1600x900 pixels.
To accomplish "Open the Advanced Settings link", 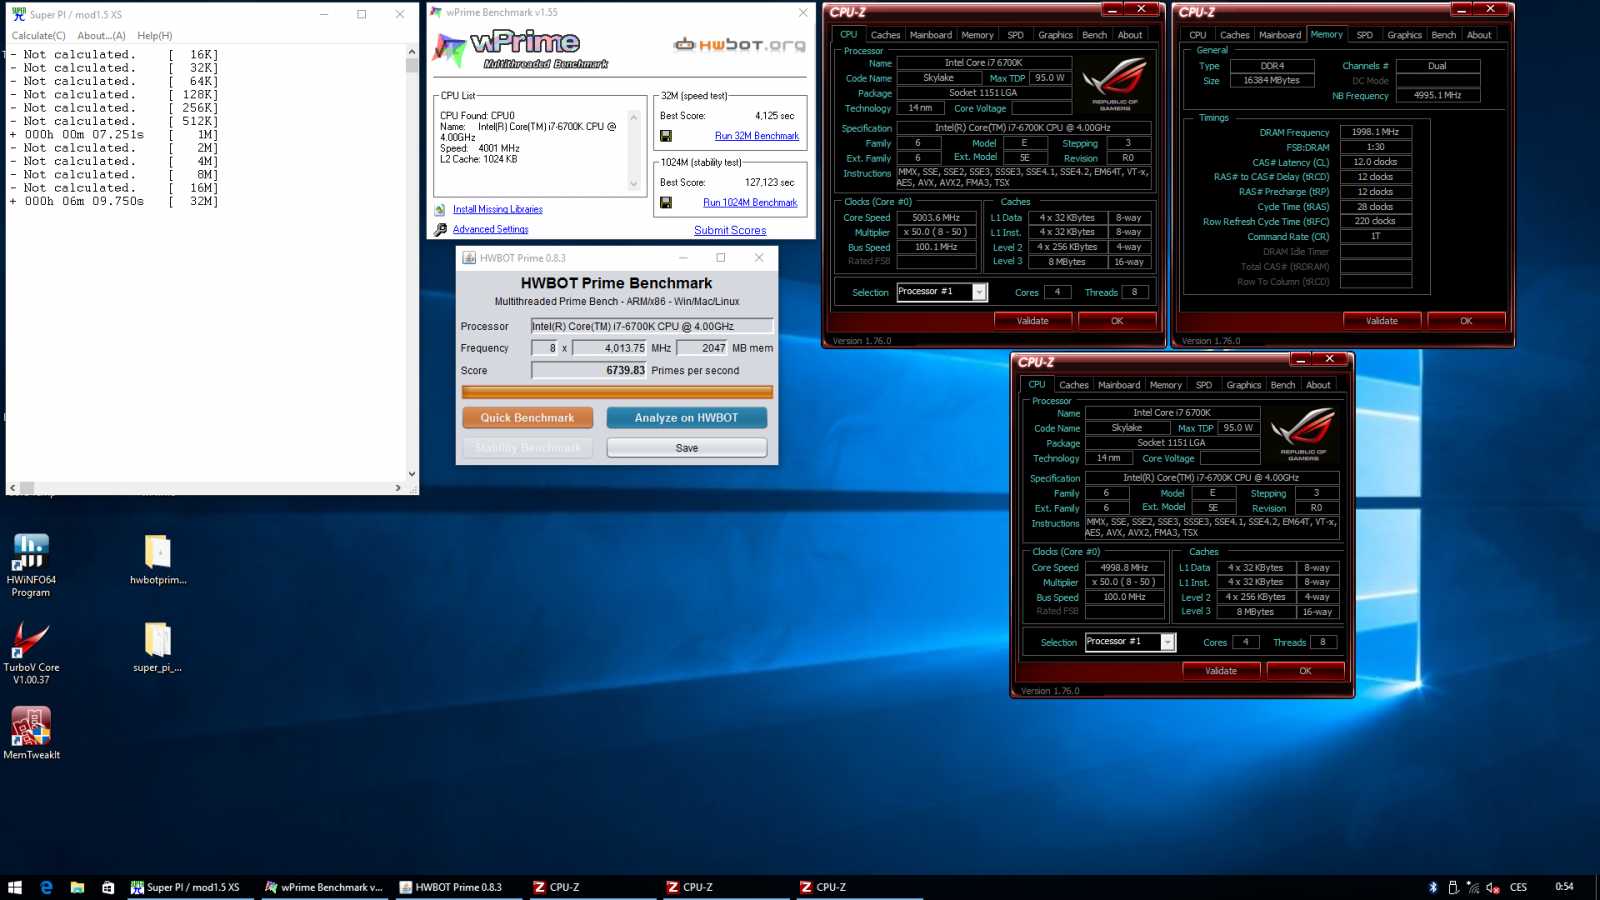I will (490, 230).
